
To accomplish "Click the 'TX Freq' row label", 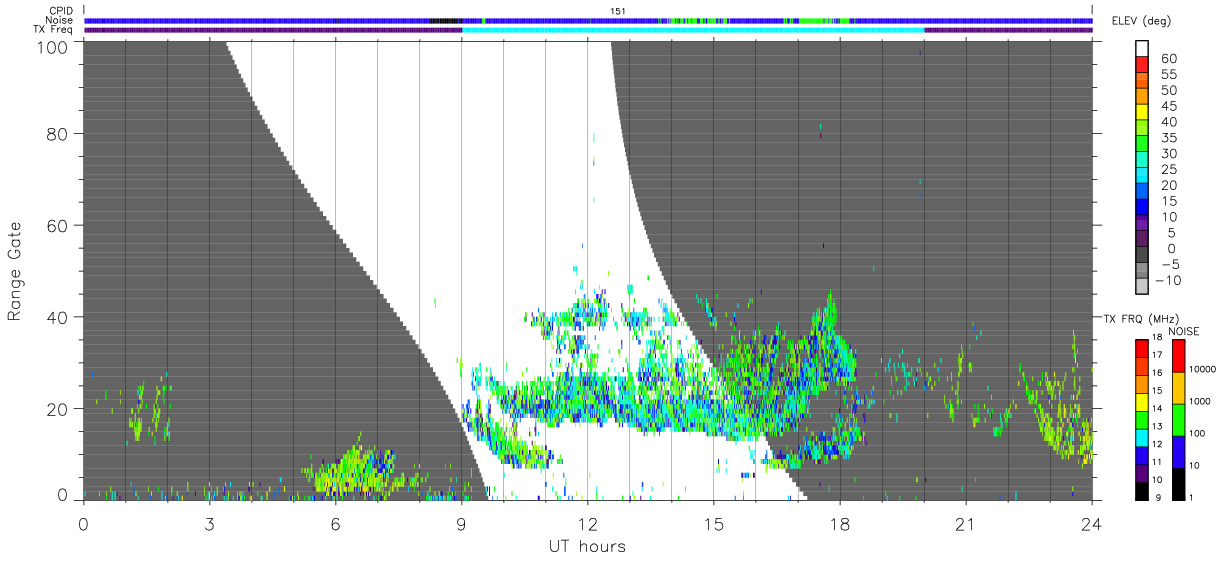I will 54,30.
